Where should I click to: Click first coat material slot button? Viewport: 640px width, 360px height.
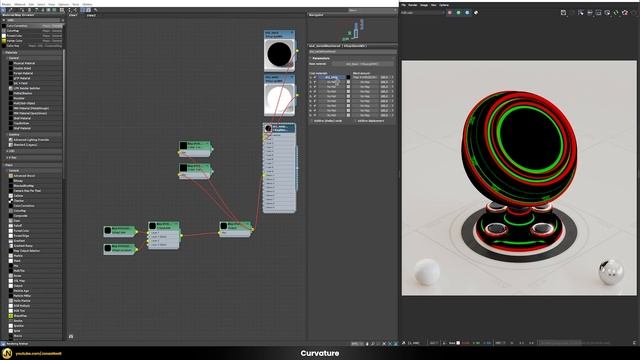point(331,77)
